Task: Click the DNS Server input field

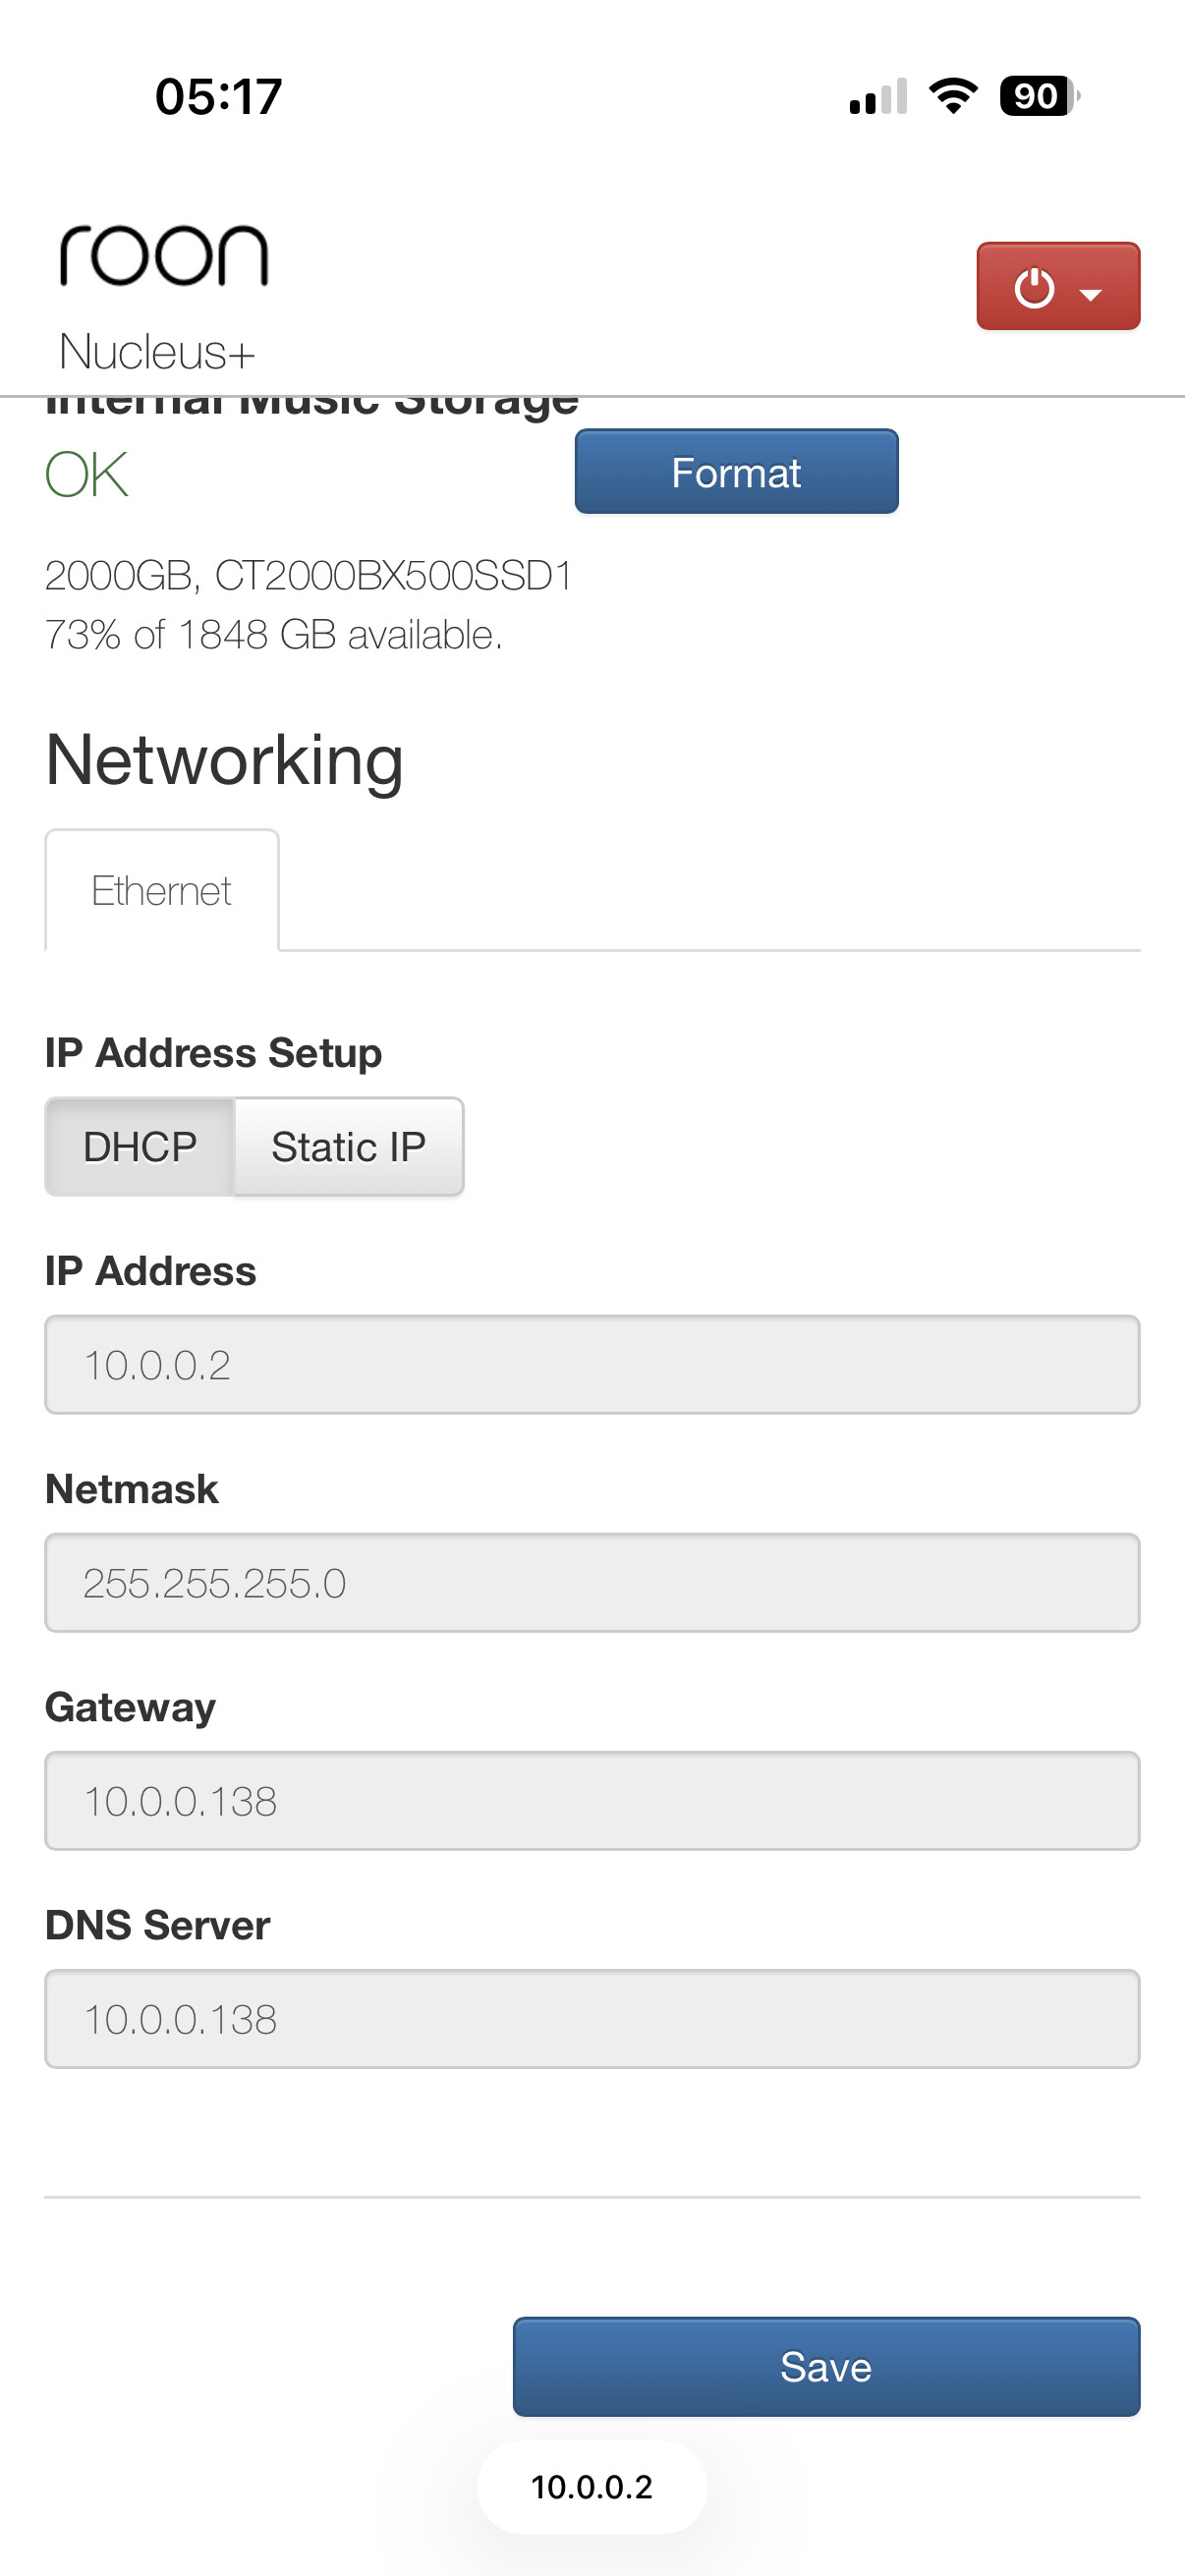Action: (x=592, y=2018)
